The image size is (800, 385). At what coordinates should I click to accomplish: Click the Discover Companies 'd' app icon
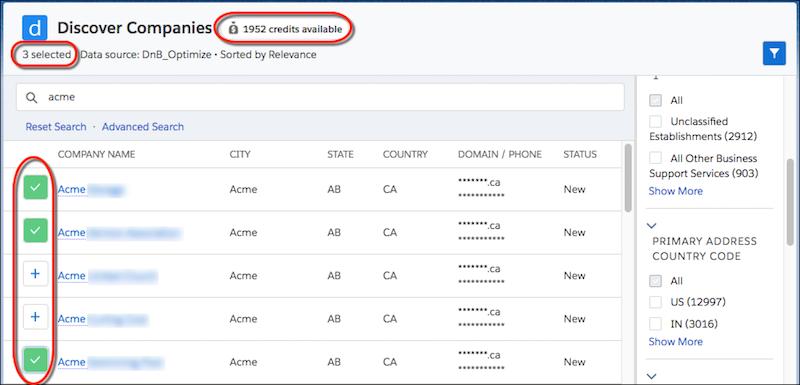click(x=35, y=28)
